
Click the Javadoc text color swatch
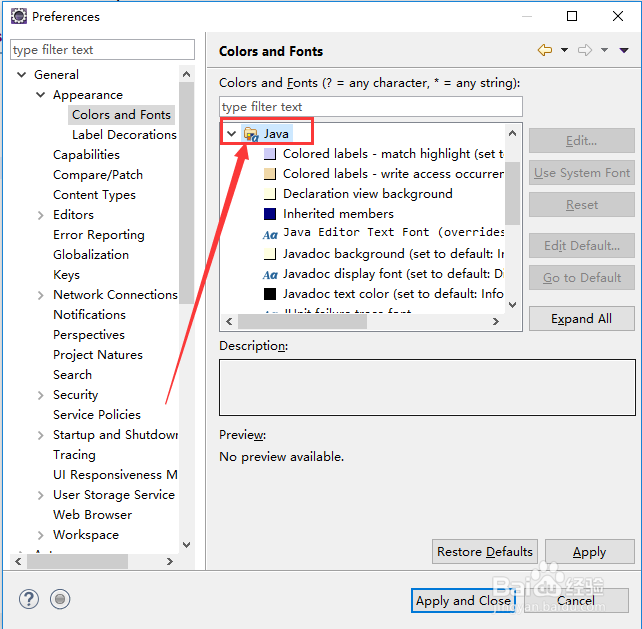pos(270,294)
